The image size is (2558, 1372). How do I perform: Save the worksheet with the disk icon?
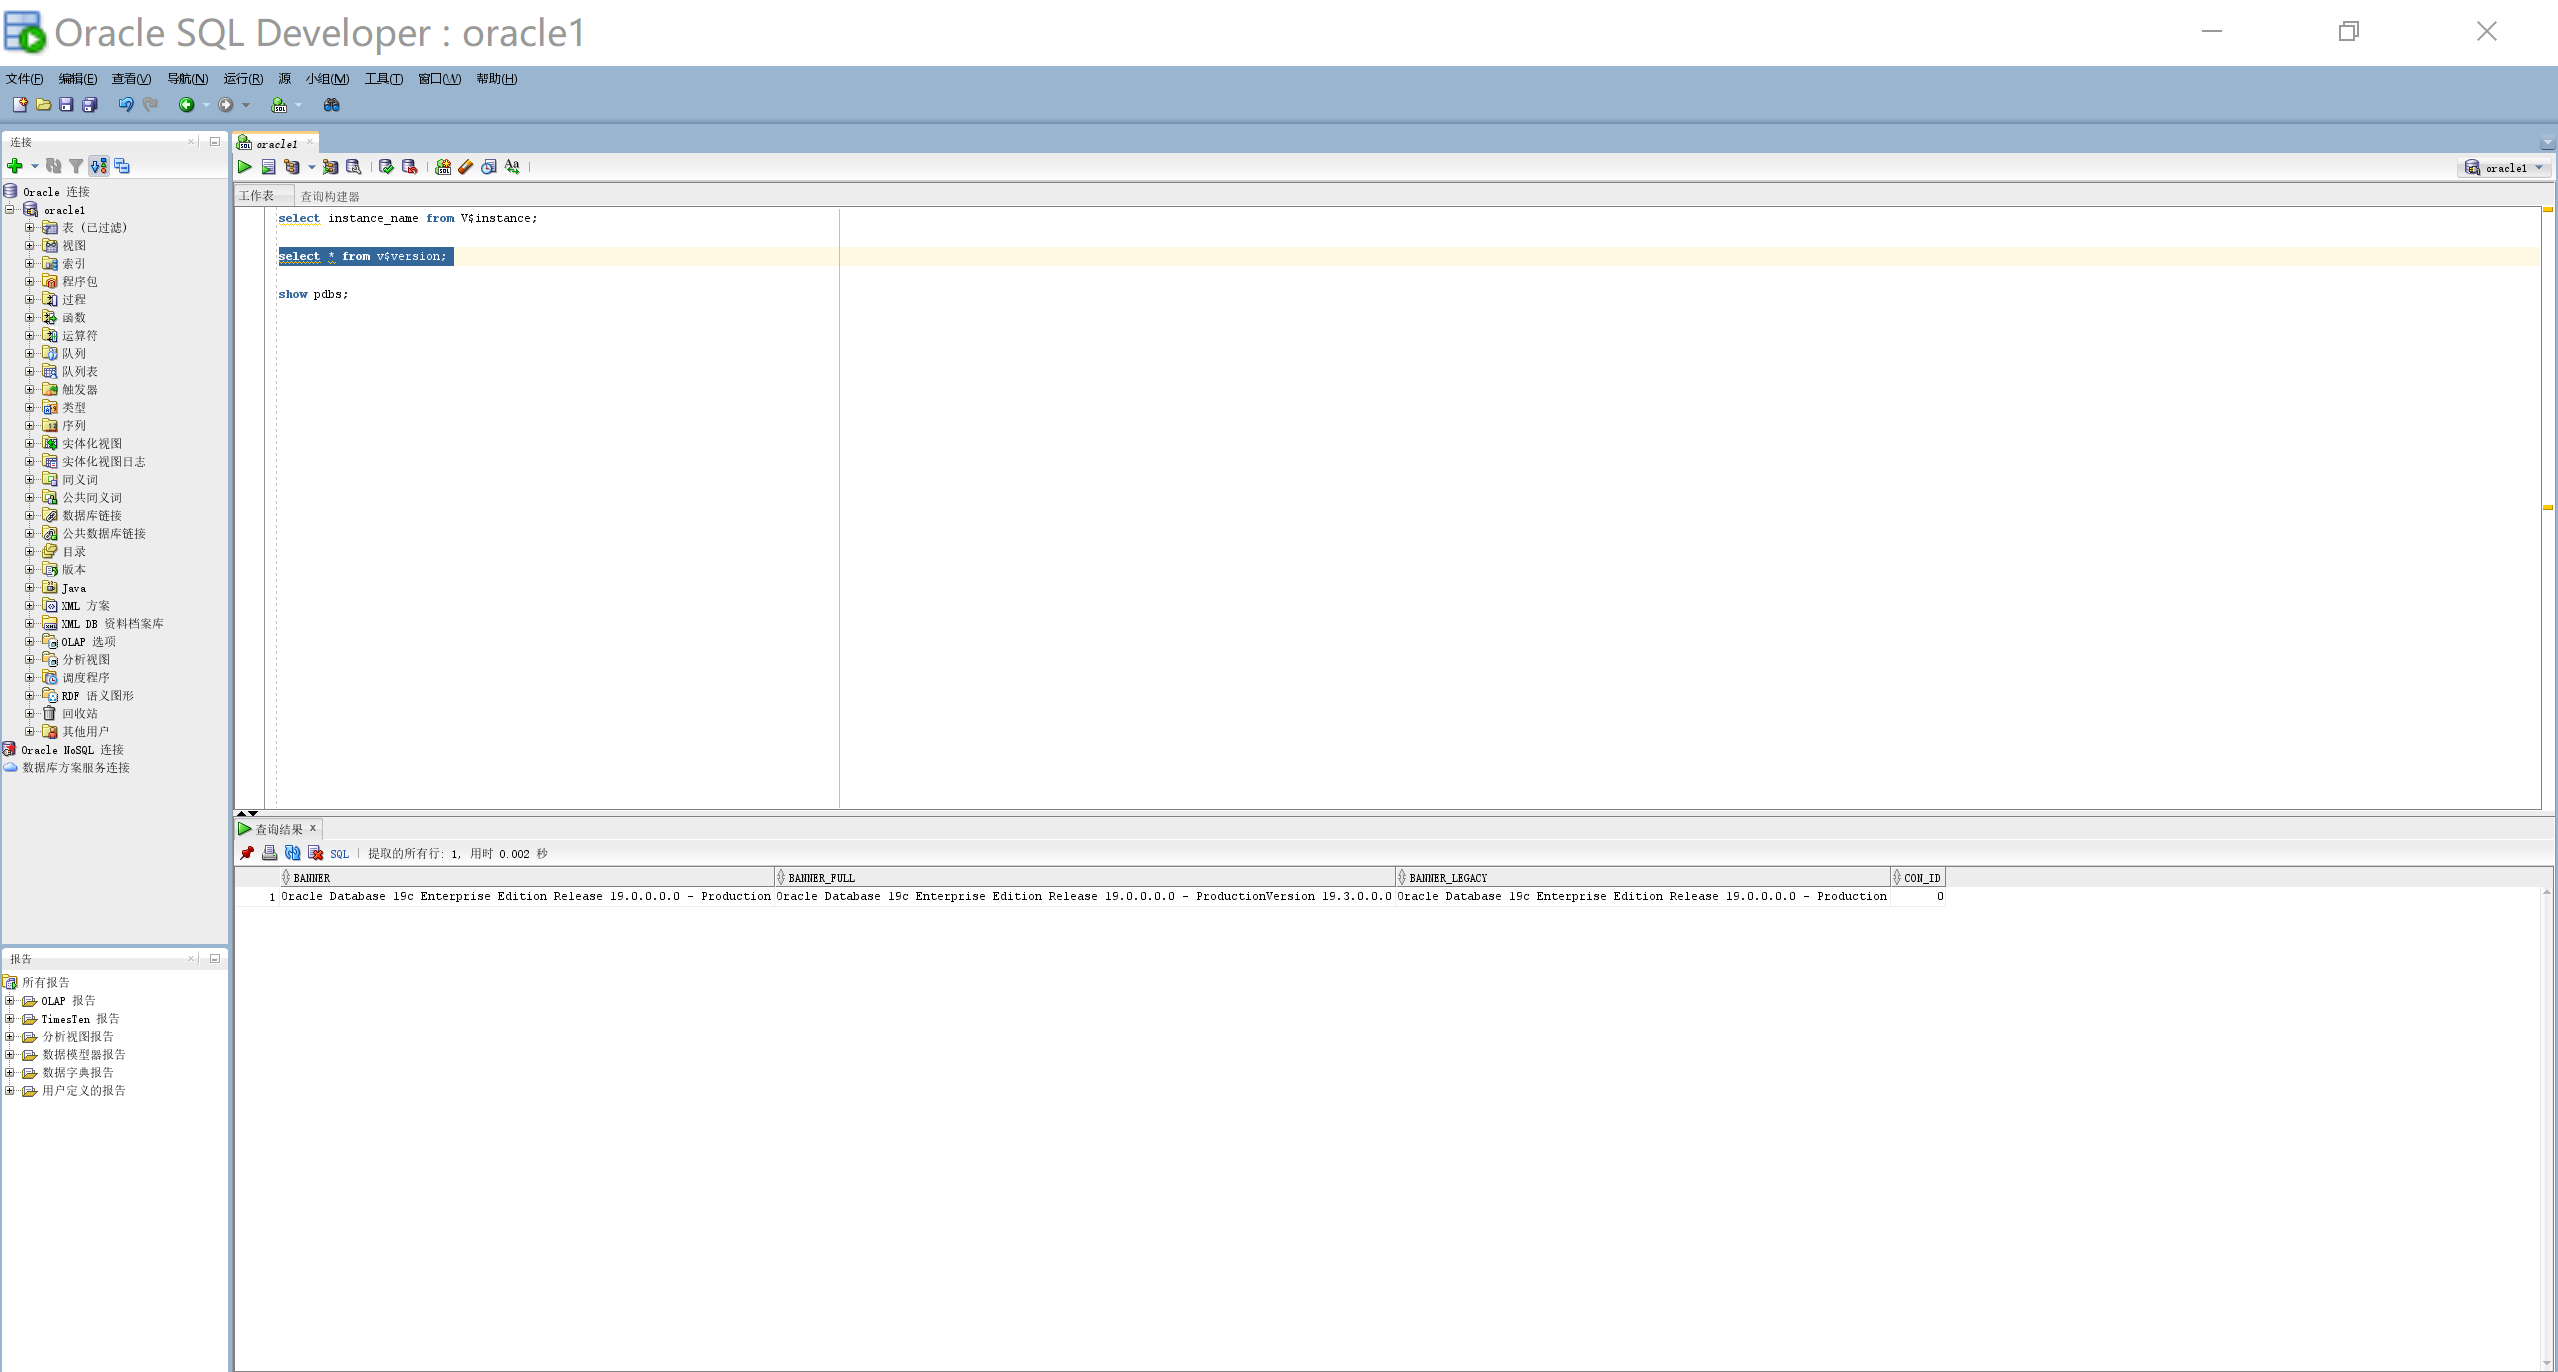click(66, 104)
